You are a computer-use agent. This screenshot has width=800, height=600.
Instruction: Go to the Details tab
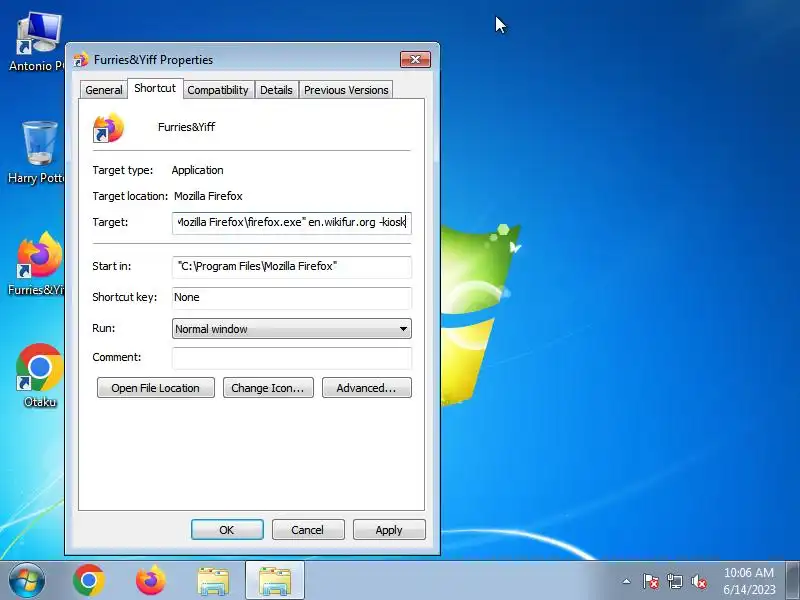(x=276, y=90)
